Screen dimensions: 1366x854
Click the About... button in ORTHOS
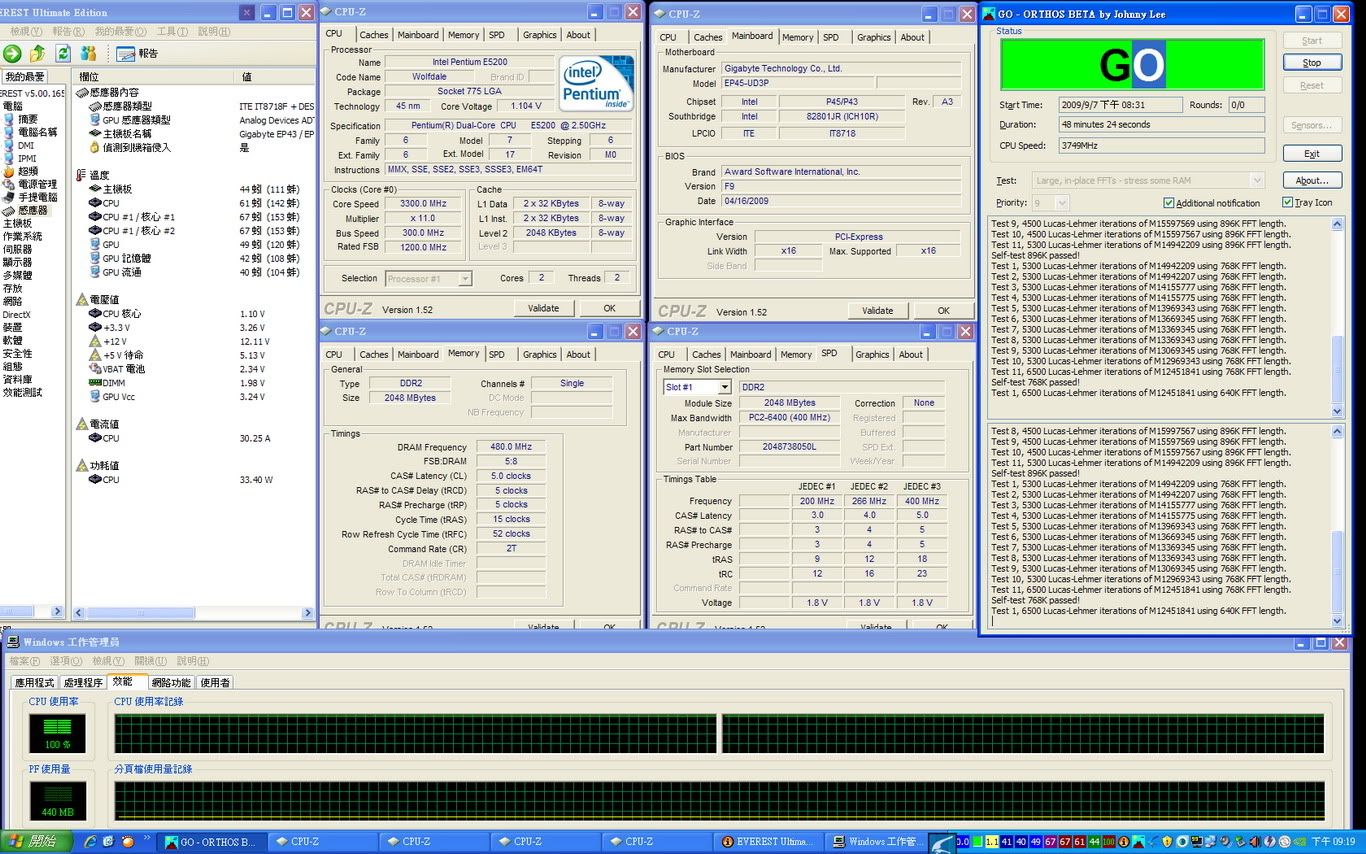click(x=1311, y=181)
